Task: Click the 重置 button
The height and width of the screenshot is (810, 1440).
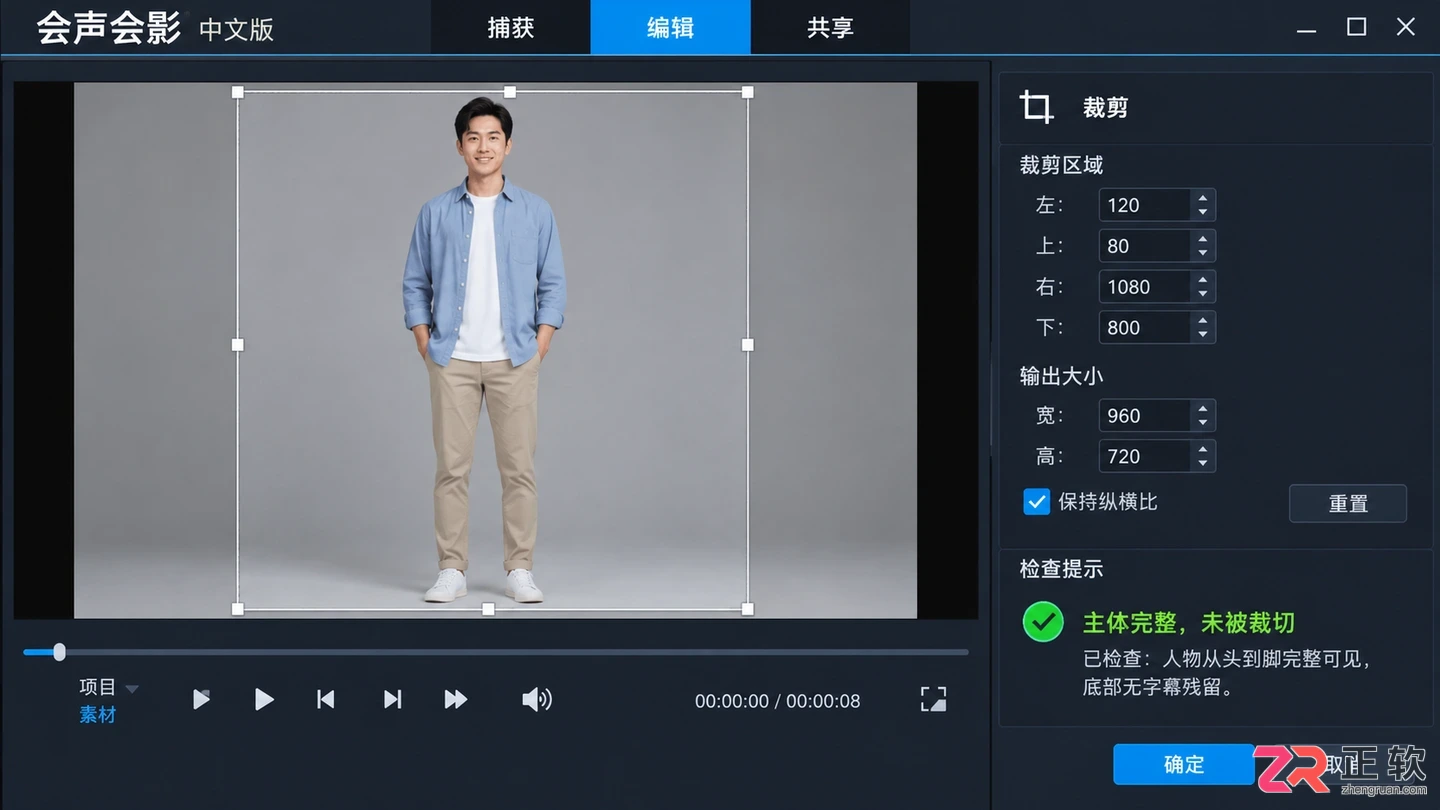Action: click(1347, 503)
